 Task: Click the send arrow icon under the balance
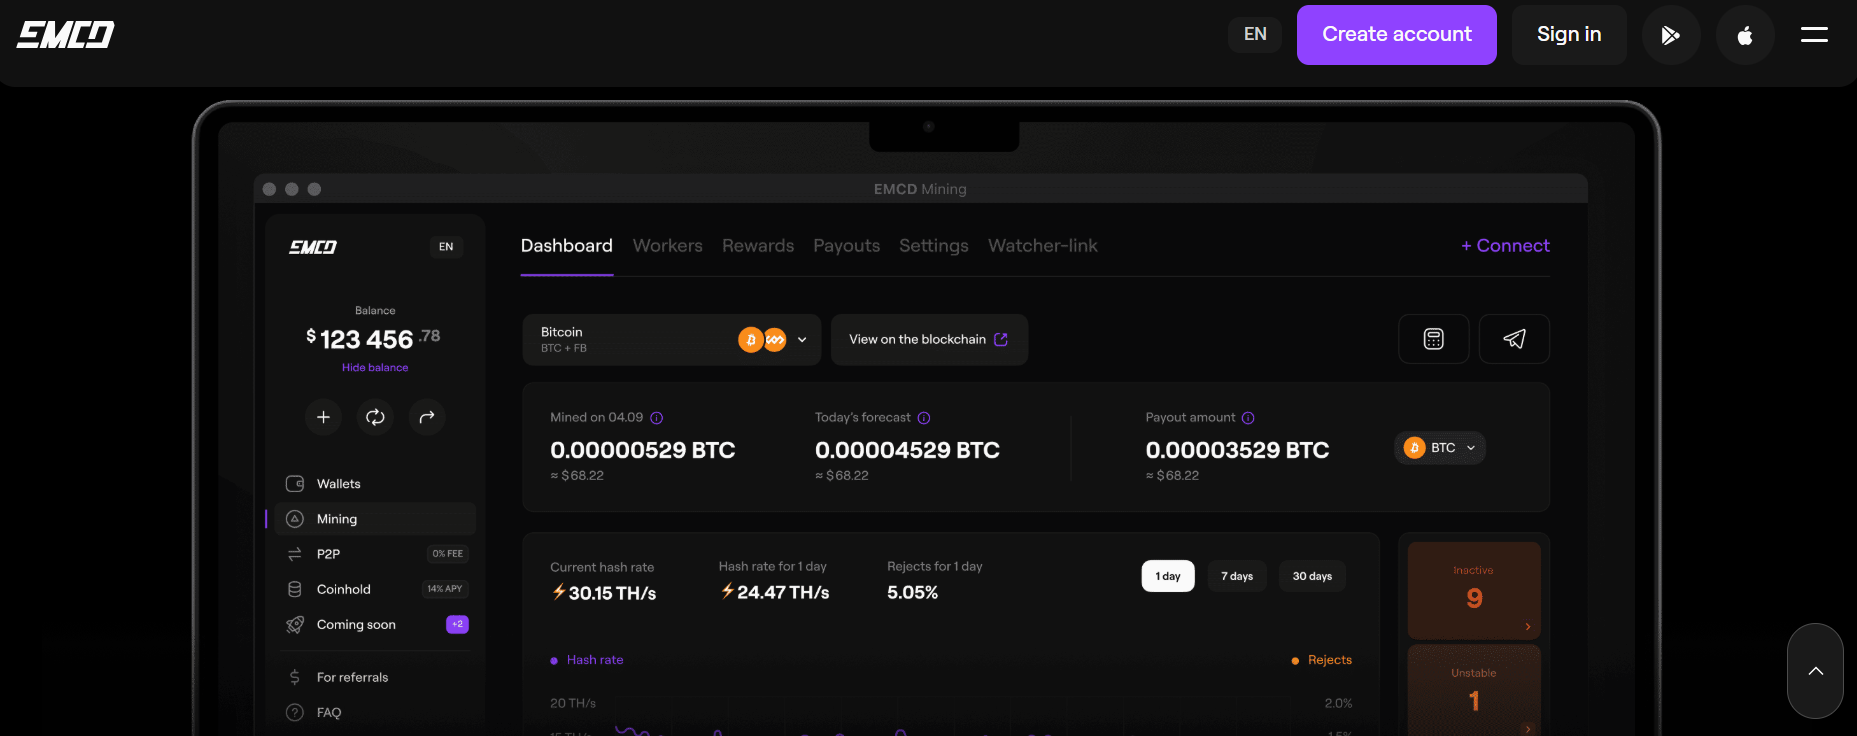[x=427, y=417]
